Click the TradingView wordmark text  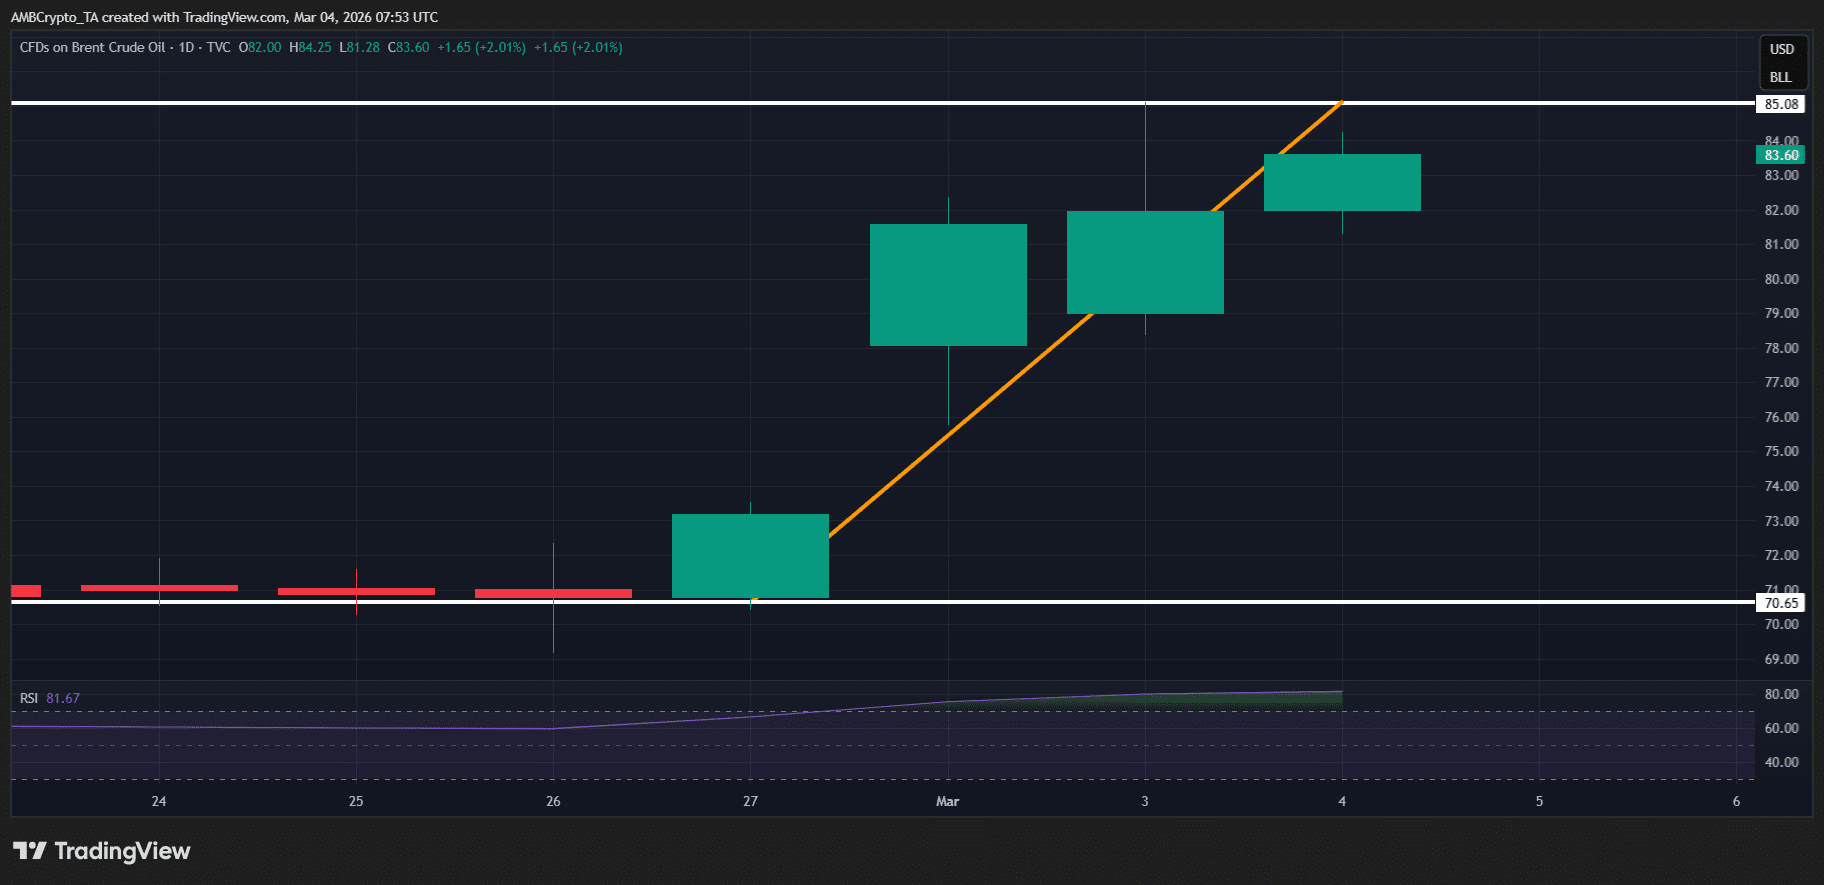pos(122,851)
